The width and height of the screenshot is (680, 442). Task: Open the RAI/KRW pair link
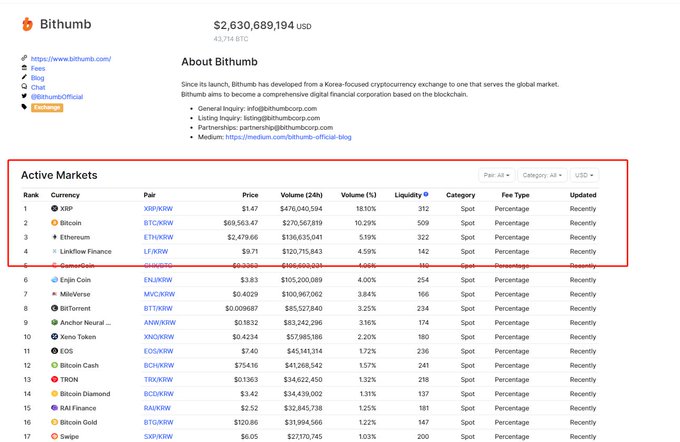[157, 408]
